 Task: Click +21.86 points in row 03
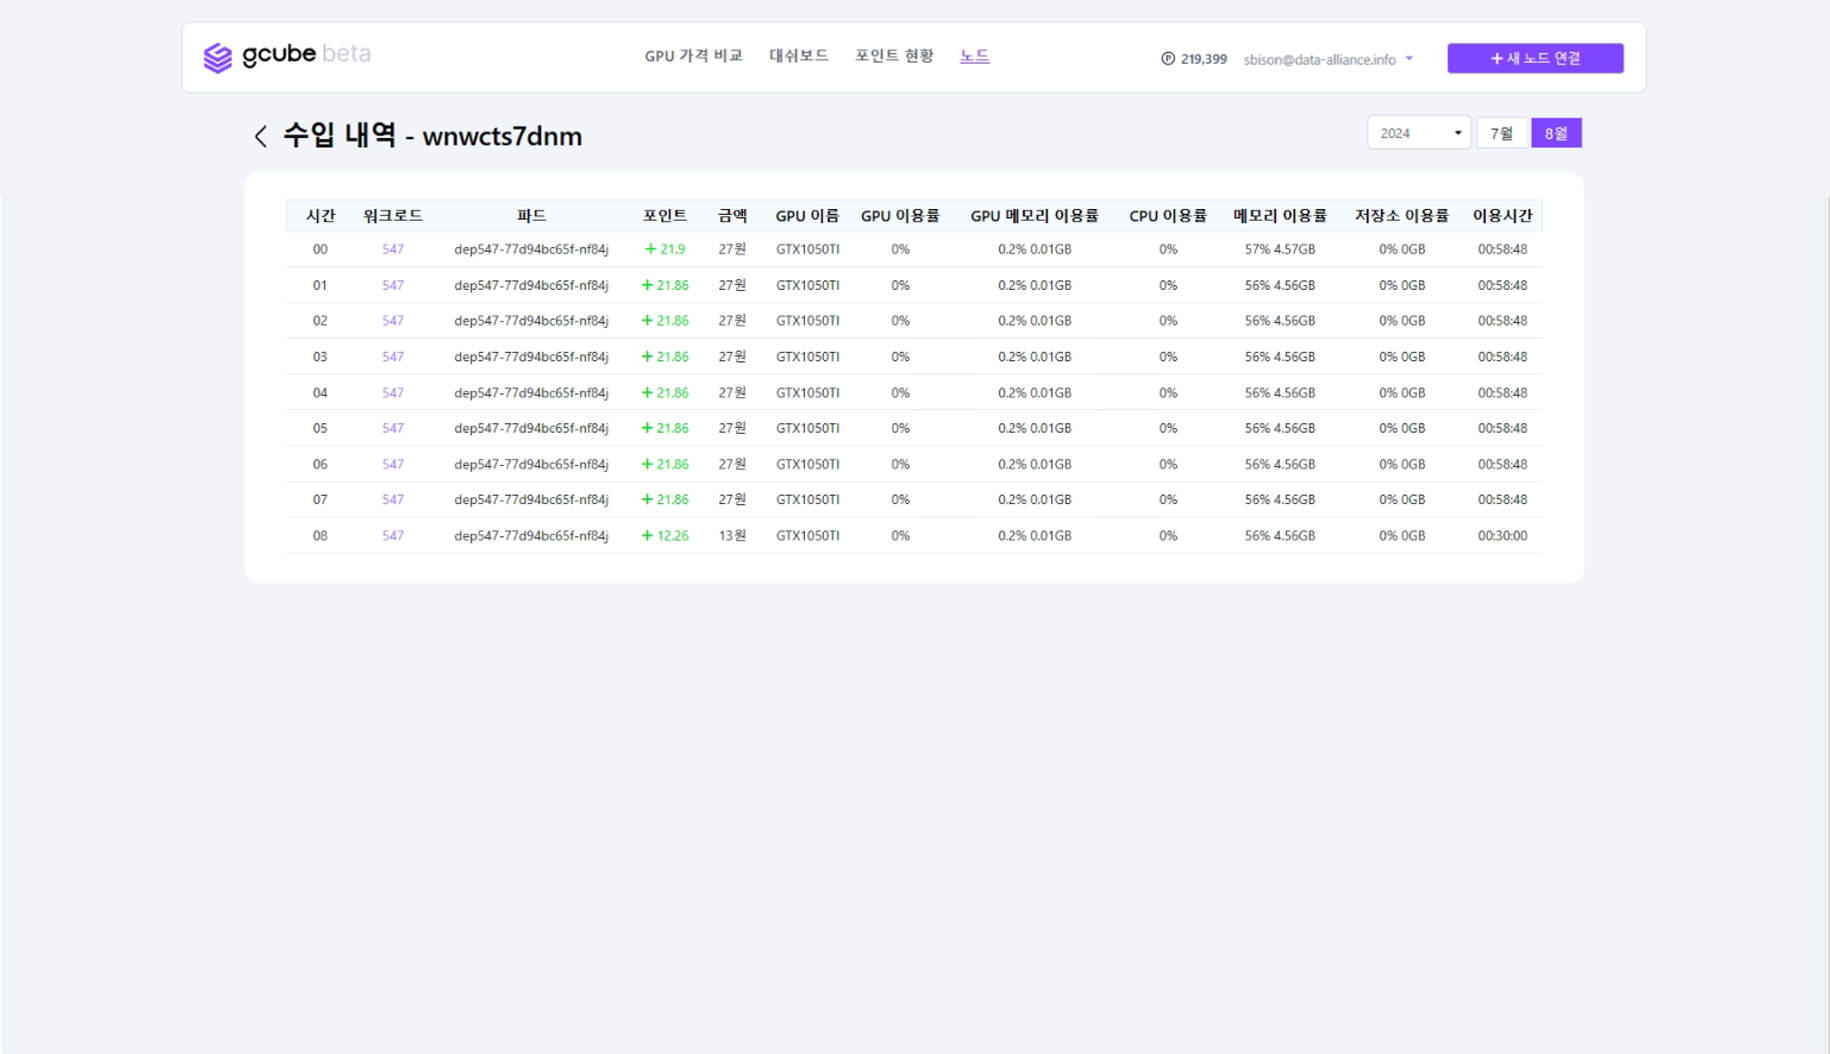pos(665,357)
